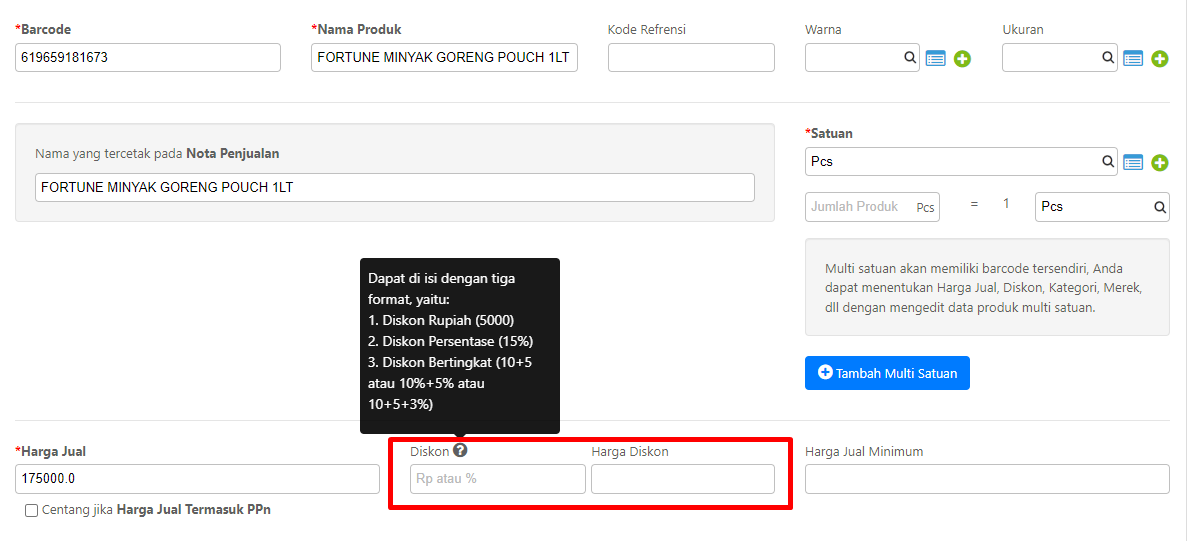Click the Harga Jual Minimum label
The image size is (1187, 541).
click(x=864, y=452)
